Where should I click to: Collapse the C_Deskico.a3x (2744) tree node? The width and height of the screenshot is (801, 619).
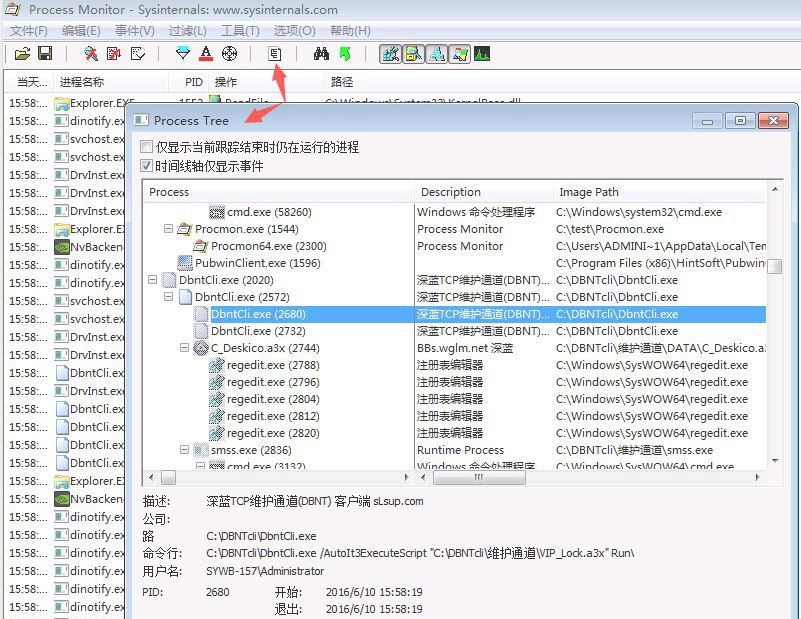[x=184, y=348]
